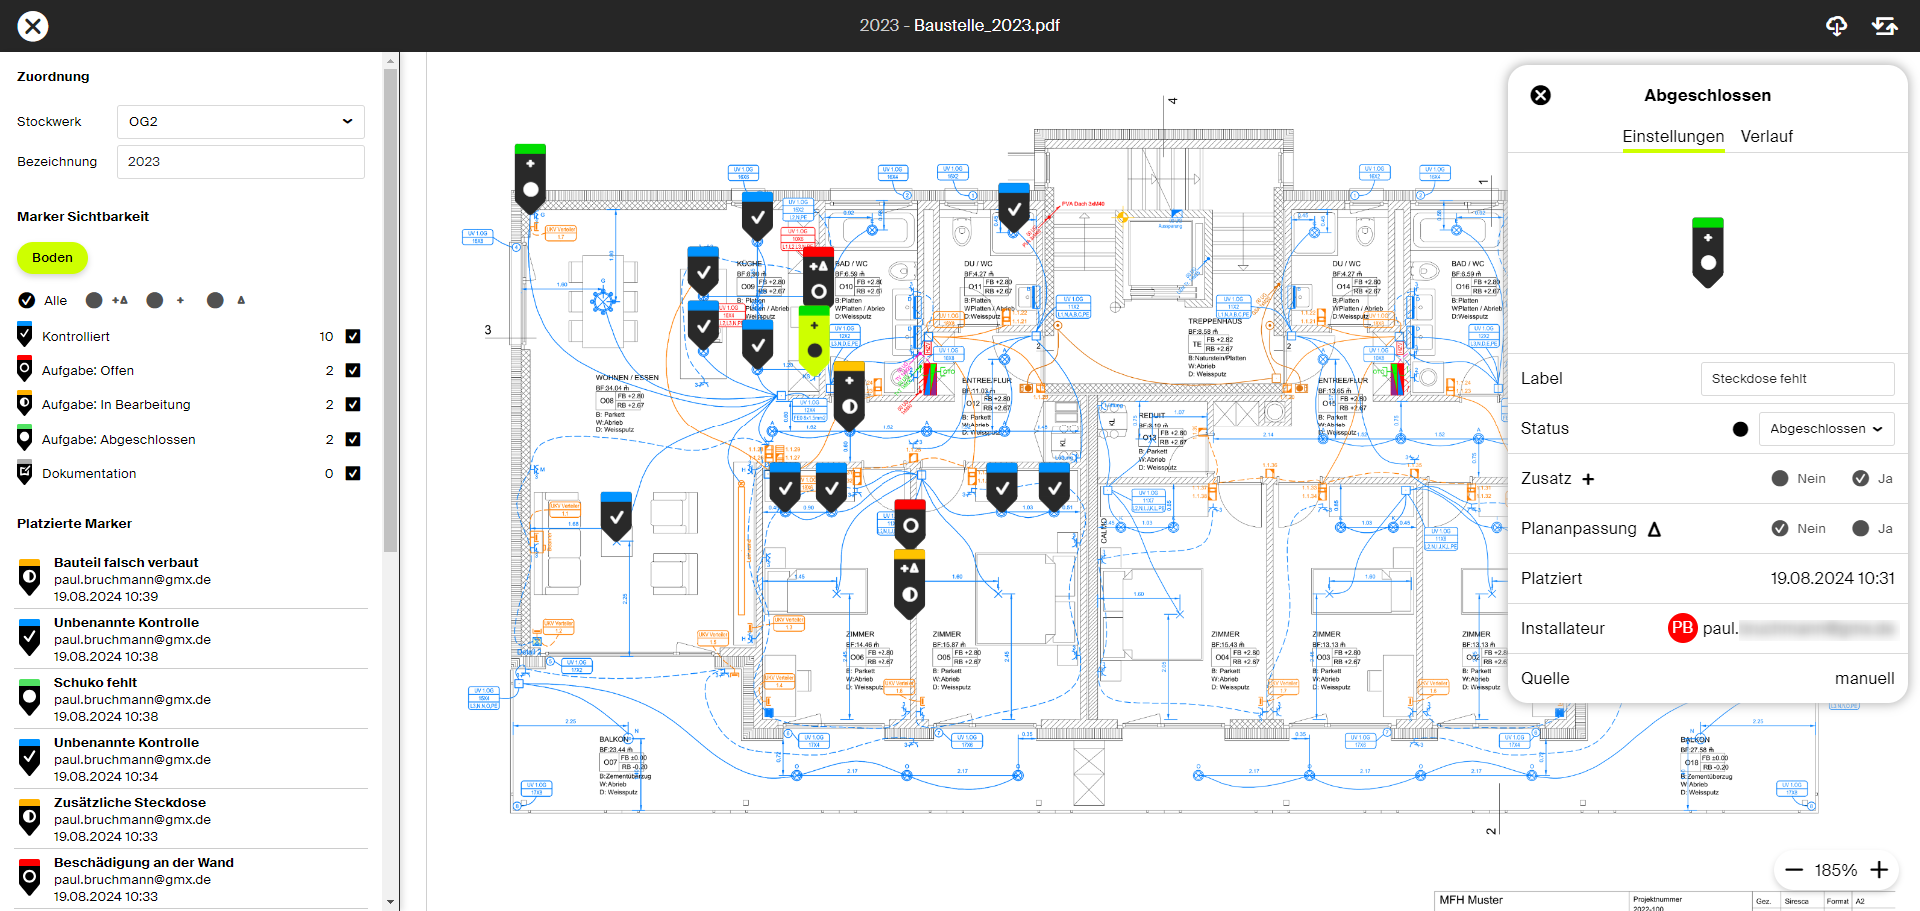Close the Abgeschlossen marker panel
Screen dimensions: 1920x911
1541,95
